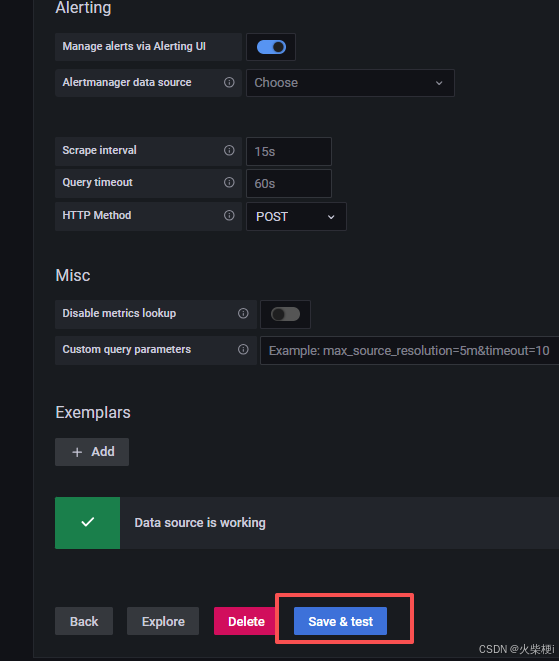Add an exemplar with Add button

[92, 452]
